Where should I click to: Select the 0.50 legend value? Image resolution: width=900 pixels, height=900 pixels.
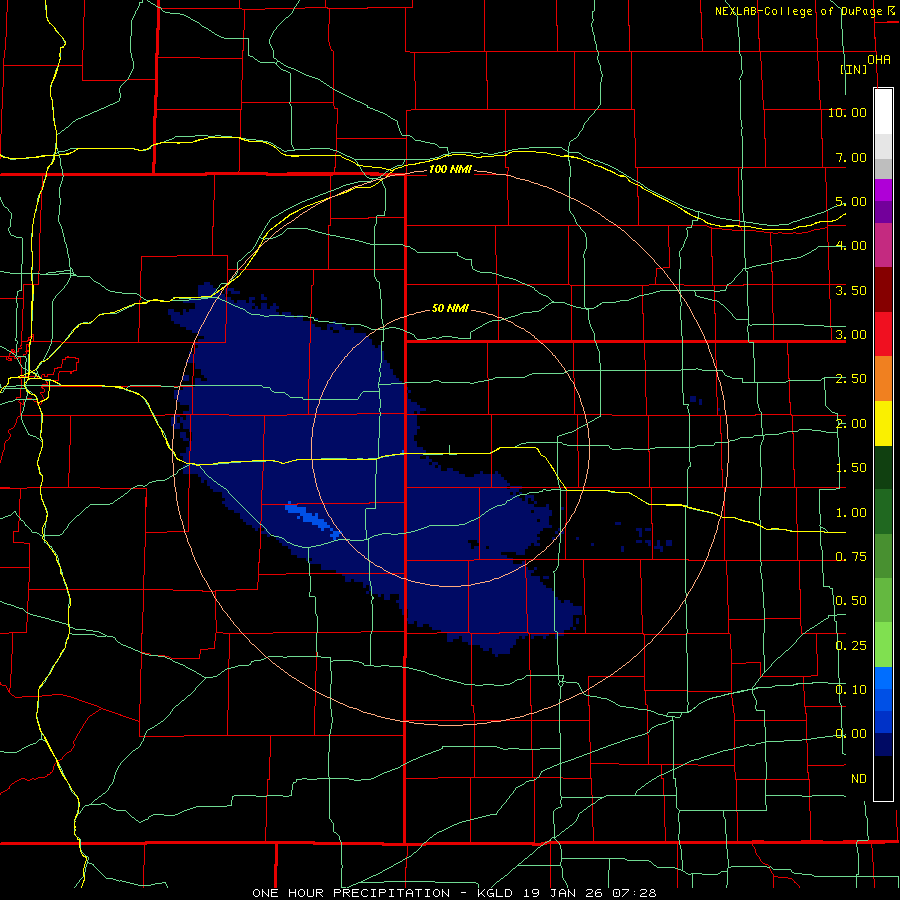click(x=851, y=601)
